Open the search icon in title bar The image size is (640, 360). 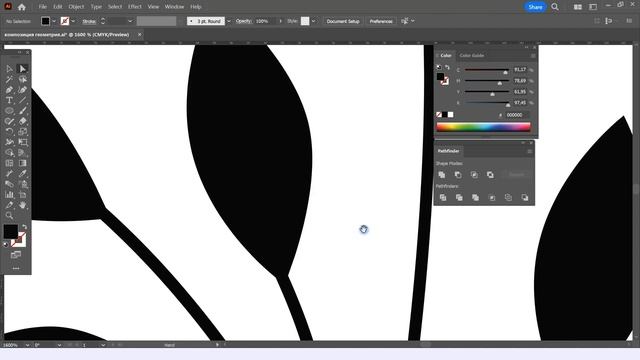coord(555,7)
